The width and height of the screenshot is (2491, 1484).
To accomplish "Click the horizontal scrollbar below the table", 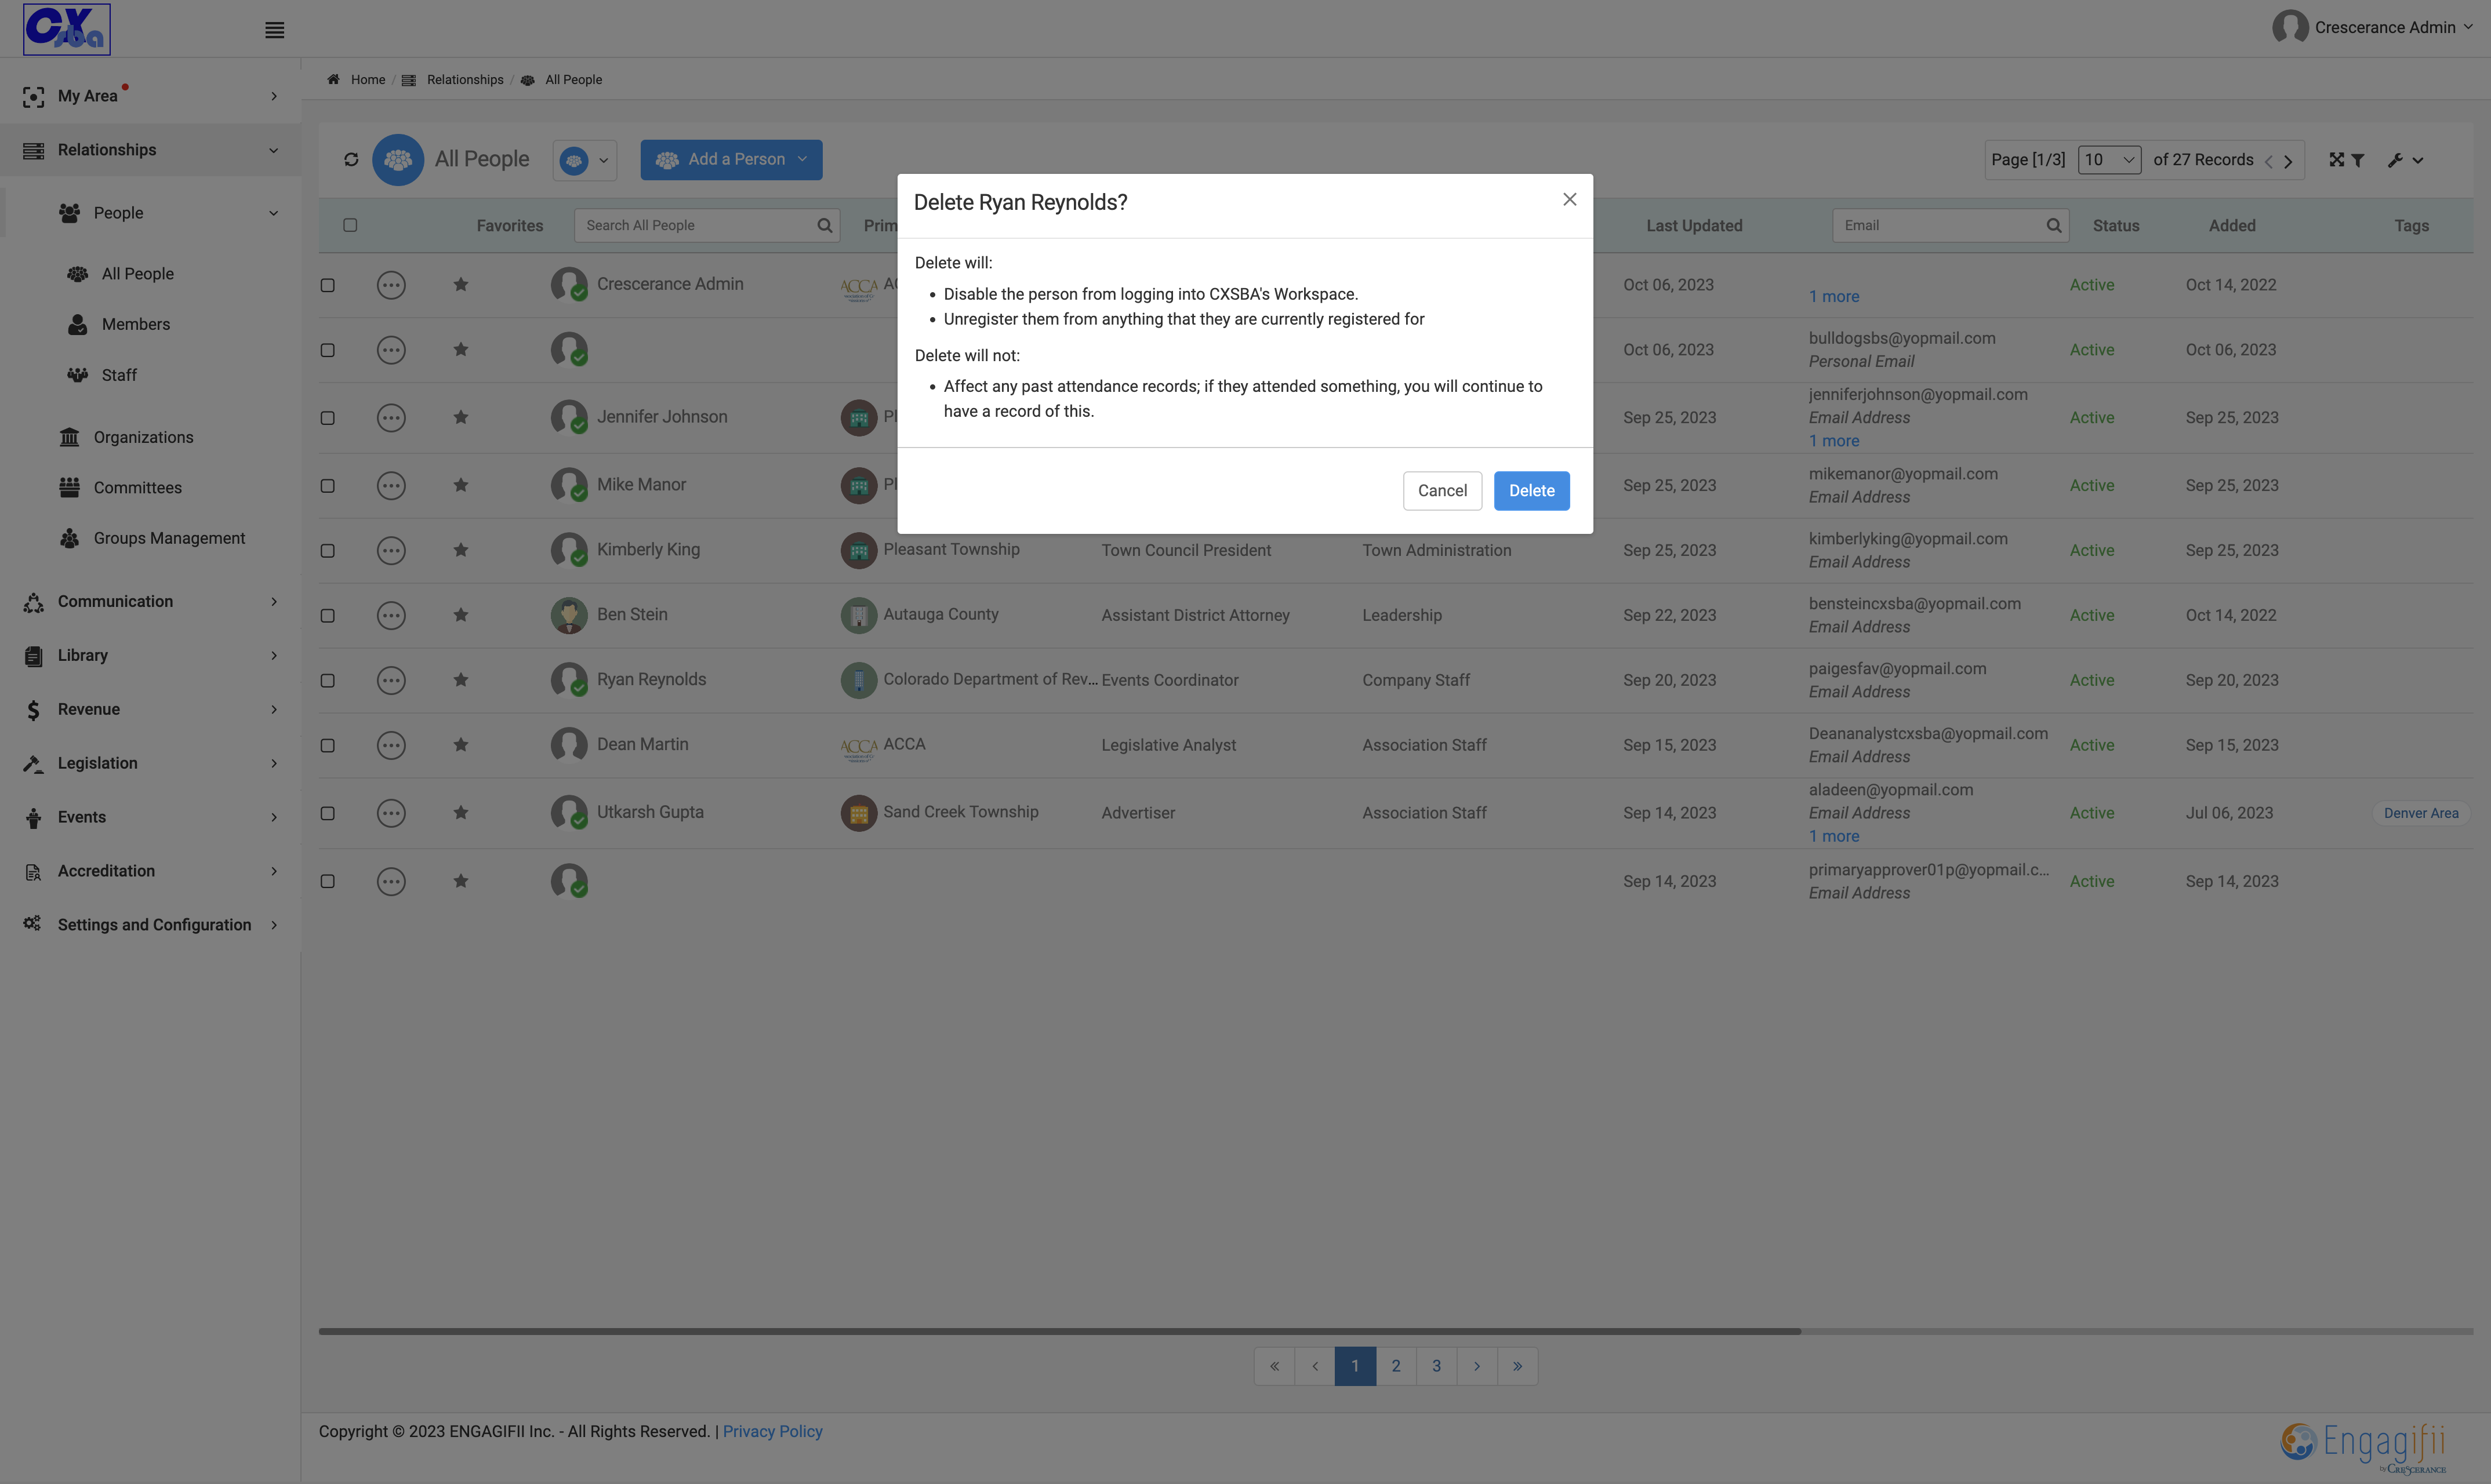I will 1059,1332.
